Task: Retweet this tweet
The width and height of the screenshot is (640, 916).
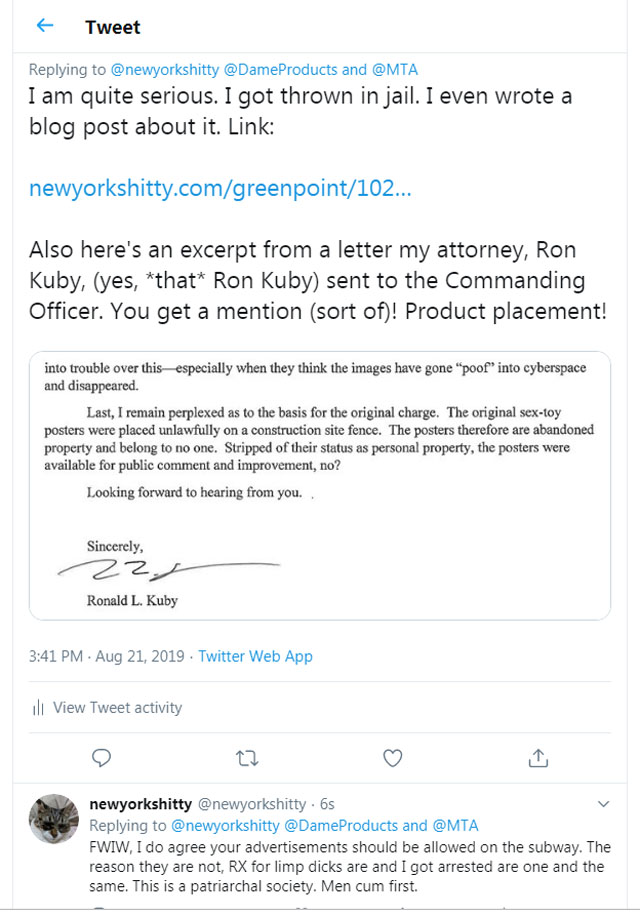Action: click(x=246, y=757)
